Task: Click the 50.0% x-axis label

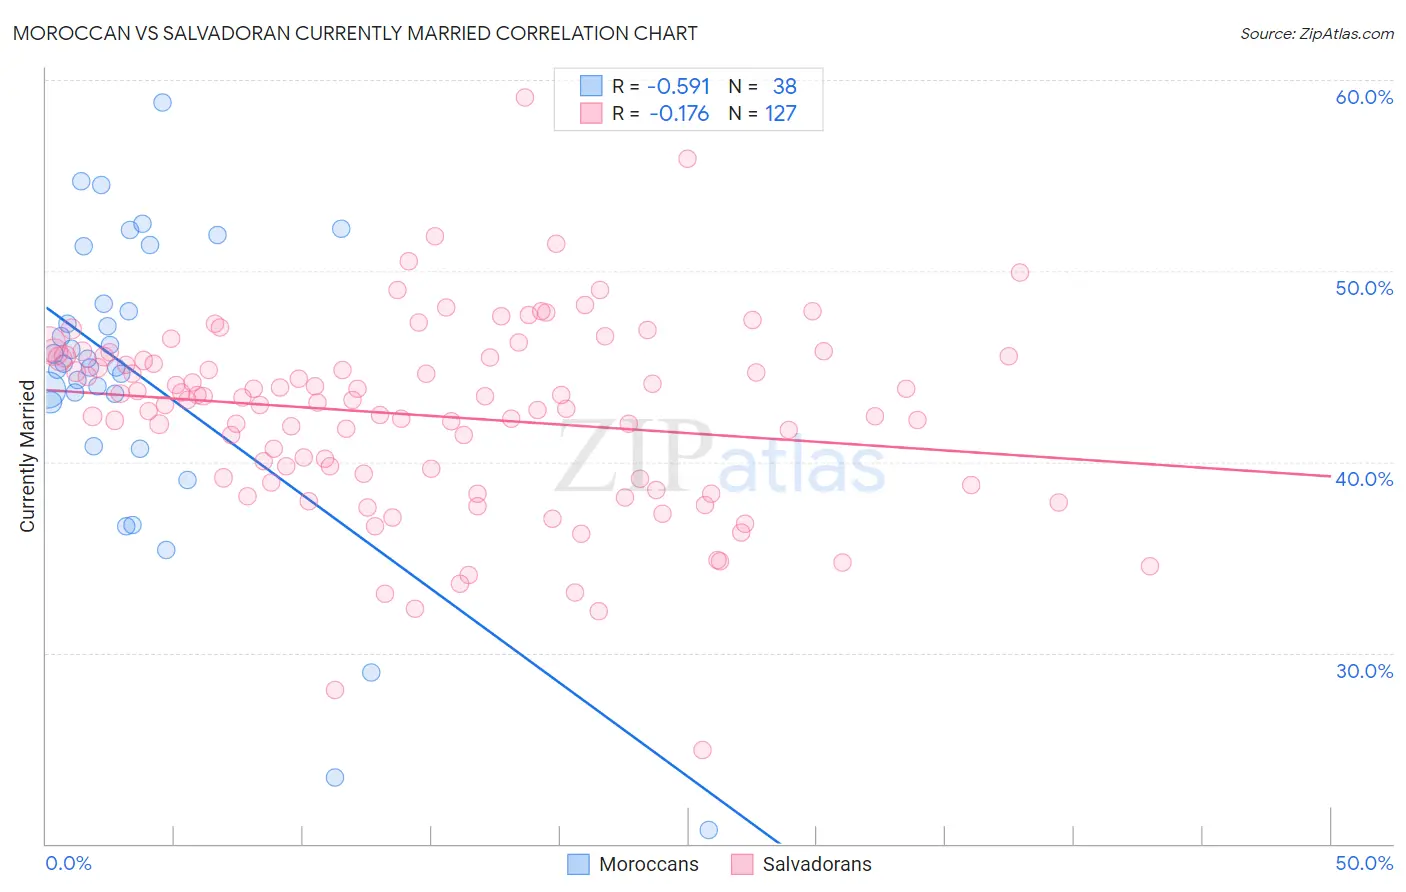Action: 1364,863
